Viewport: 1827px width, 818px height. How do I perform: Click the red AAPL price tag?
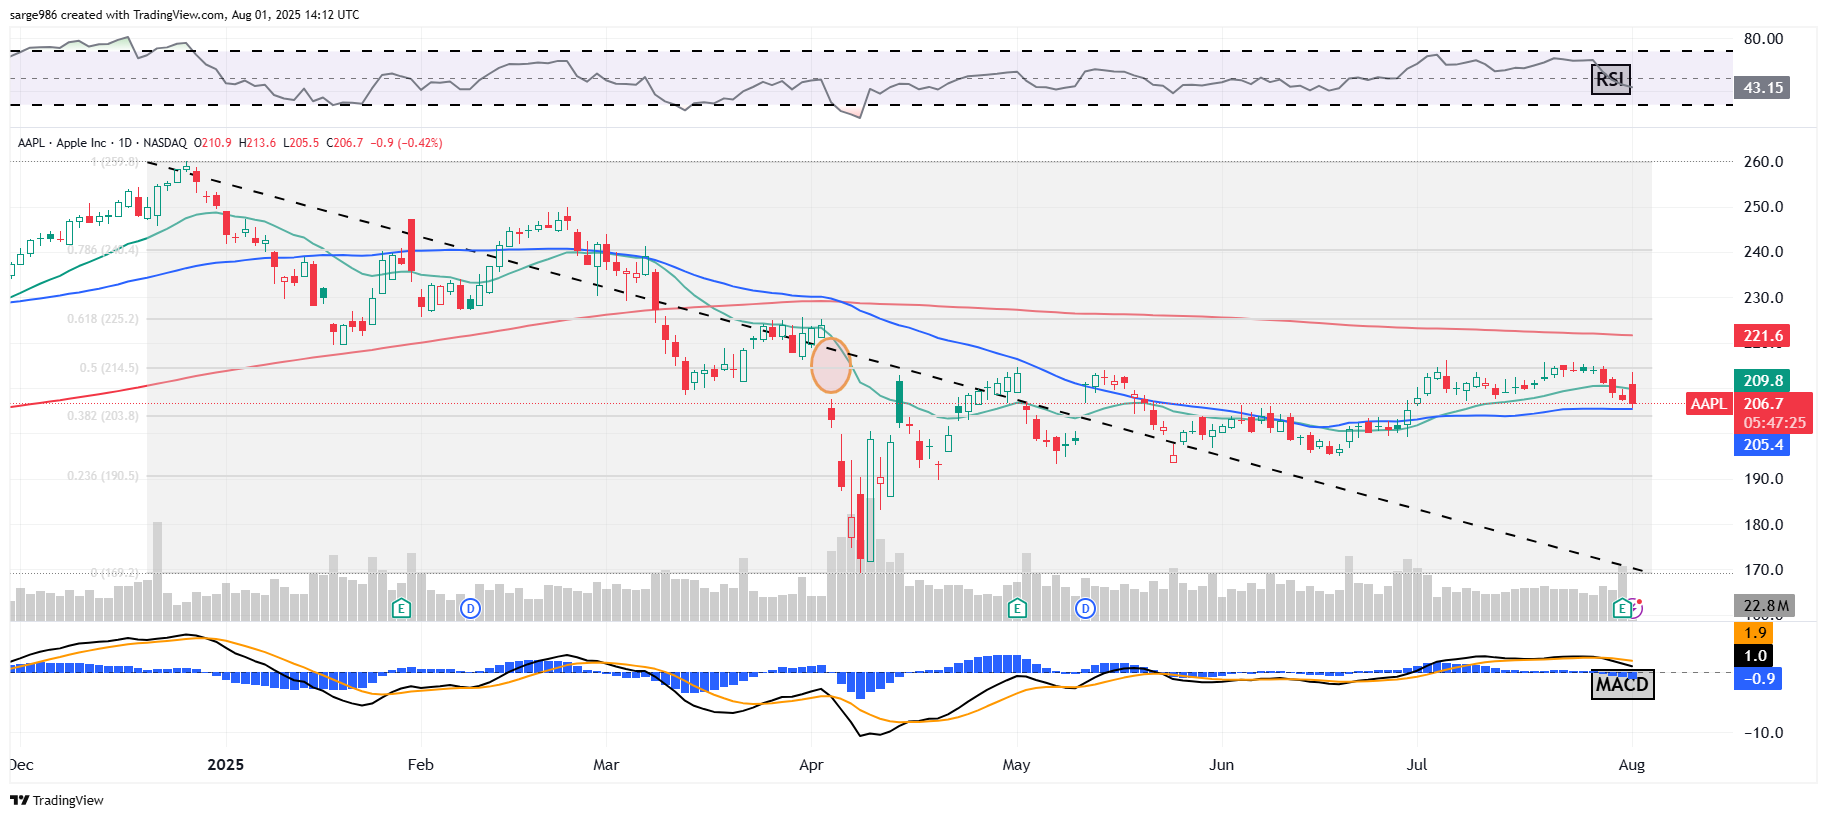click(1708, 404)
